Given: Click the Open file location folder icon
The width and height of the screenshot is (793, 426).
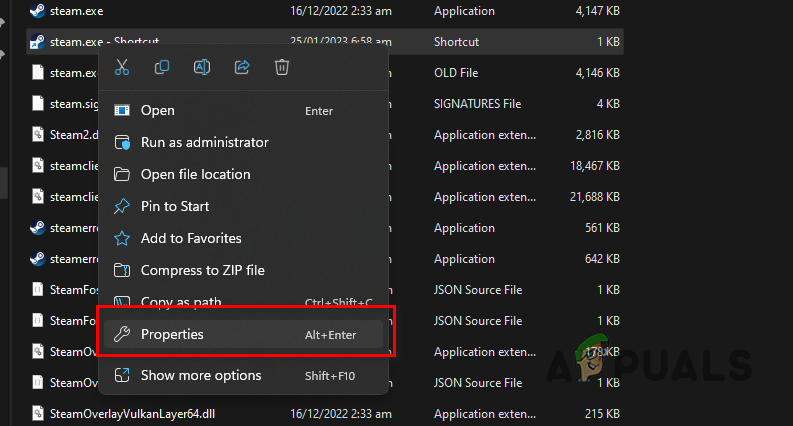Looking at the screenshot, I should [122, 174].
